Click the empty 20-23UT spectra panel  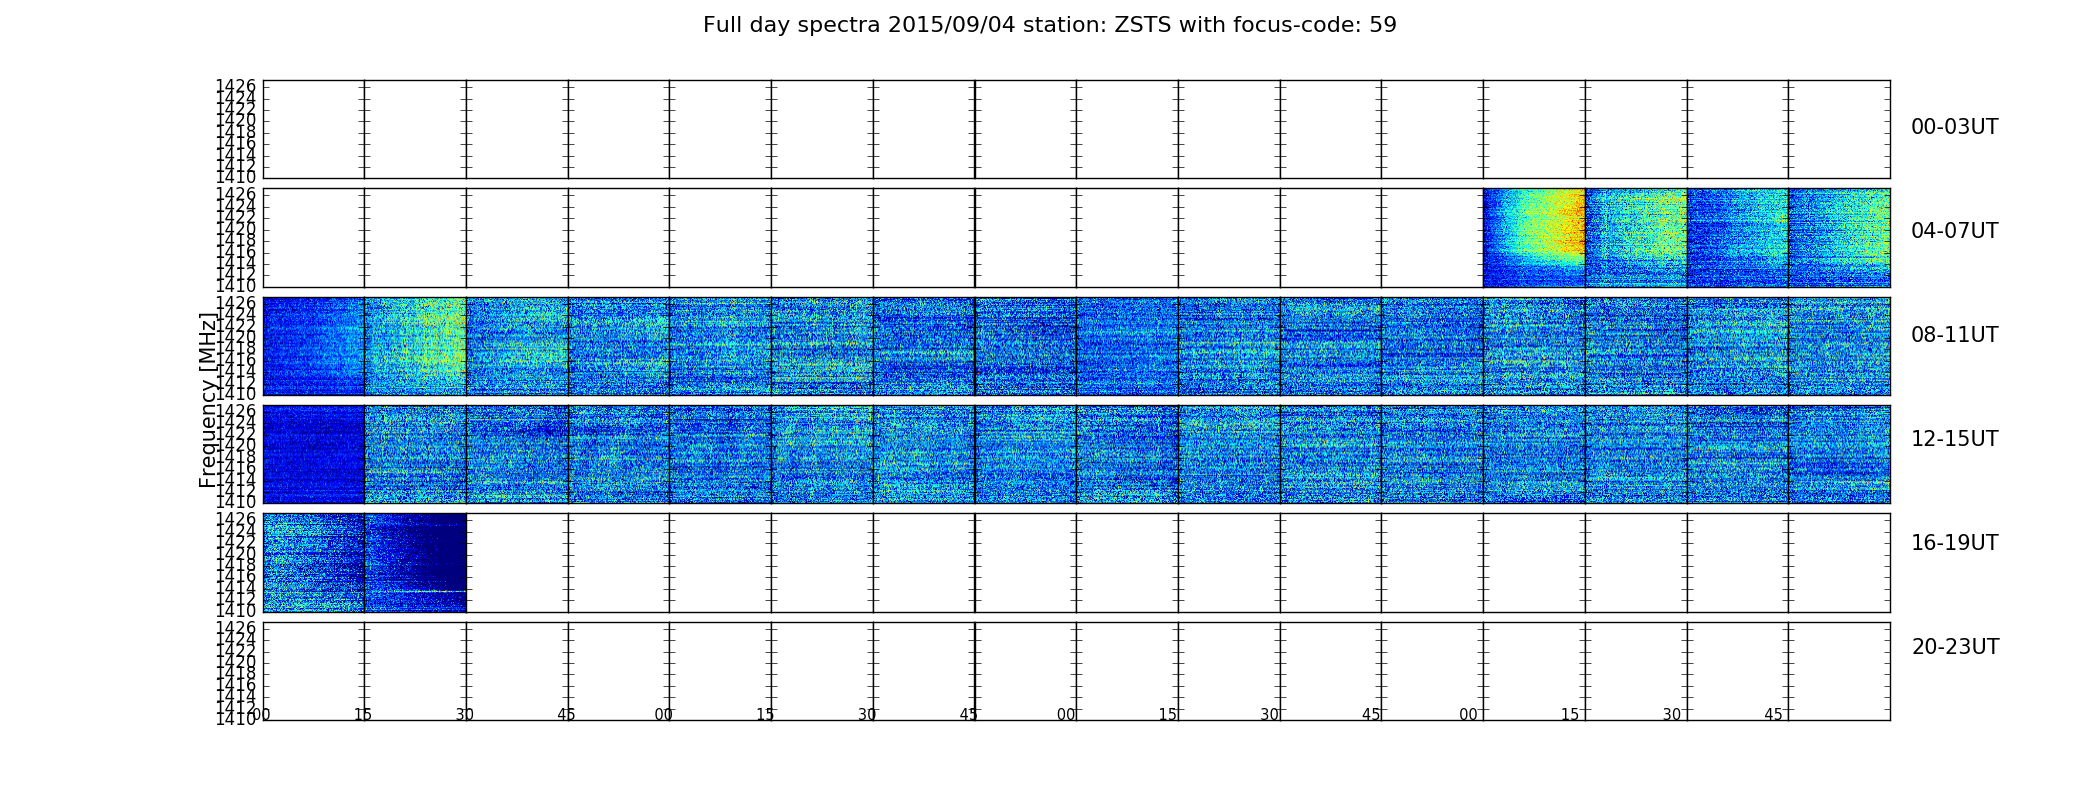[x=1076, y=671]
